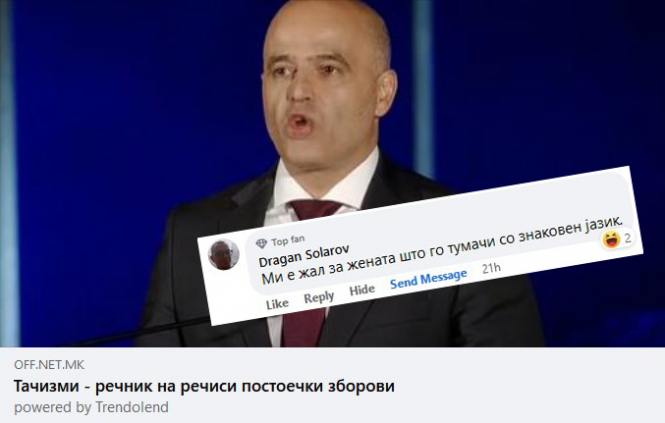Click Reply under the comment
This screenshot has height=423, width=665.
tap(319, 297)
